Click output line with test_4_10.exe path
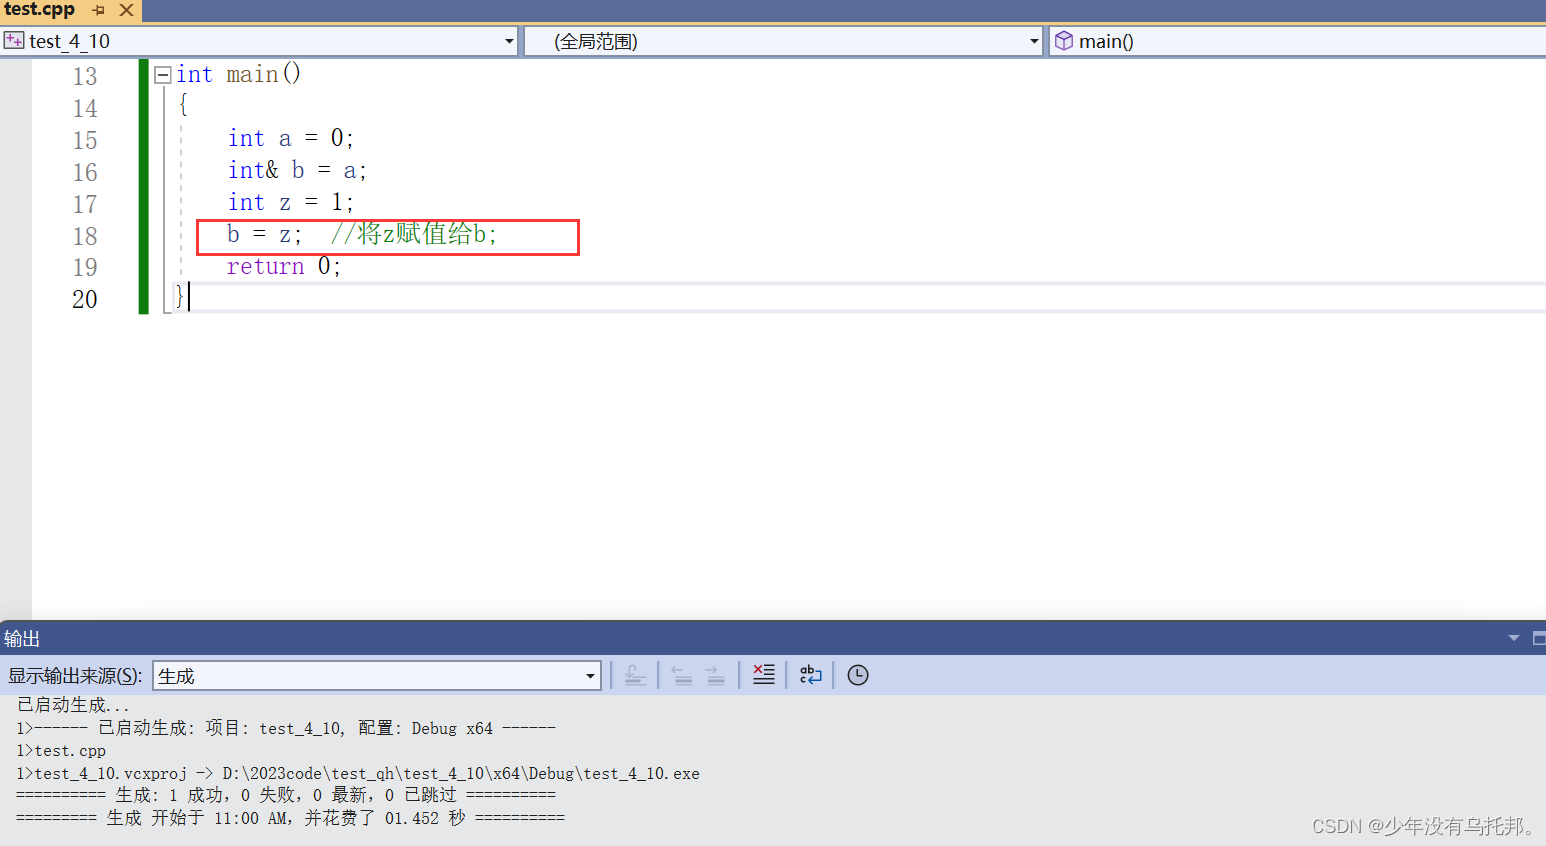 point(358,774)
